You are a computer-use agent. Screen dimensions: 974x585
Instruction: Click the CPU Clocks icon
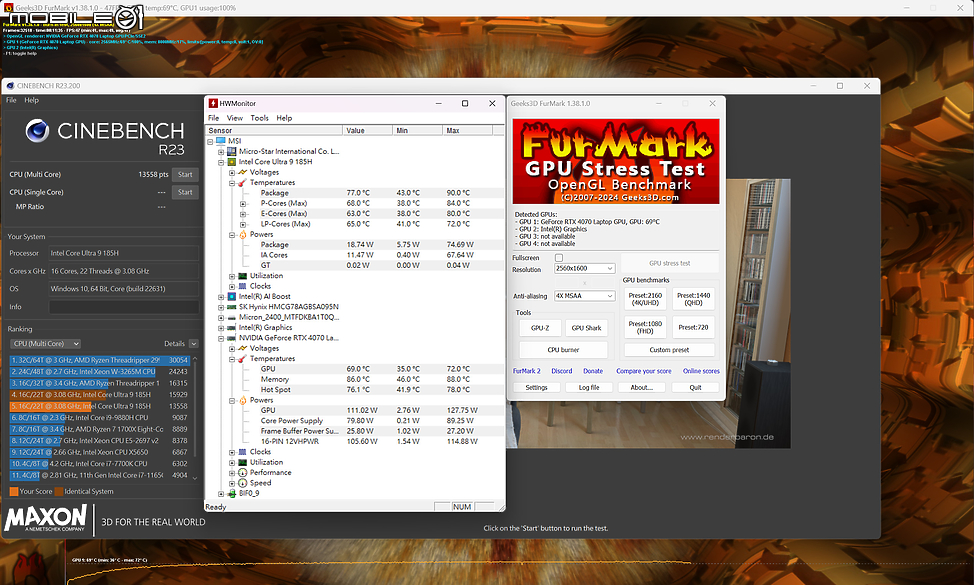[243, 286]
